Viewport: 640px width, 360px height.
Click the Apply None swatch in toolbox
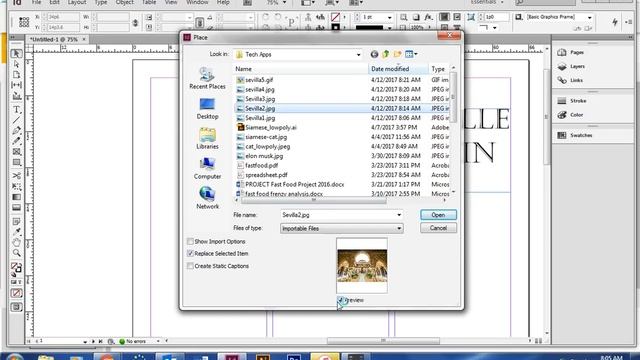tap(16, 293)
